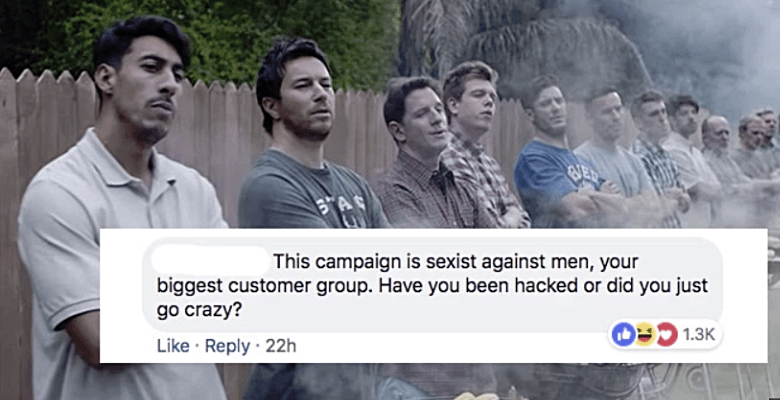Viewport: 780px width, 400px height.
Task: Click the red heart Love reaction icon
Action: pos(667,335)
